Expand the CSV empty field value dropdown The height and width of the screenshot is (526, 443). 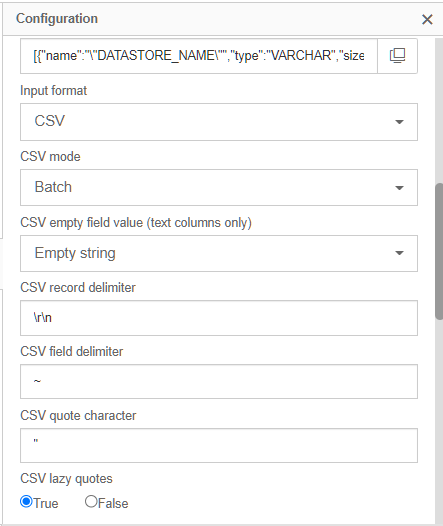219,253
